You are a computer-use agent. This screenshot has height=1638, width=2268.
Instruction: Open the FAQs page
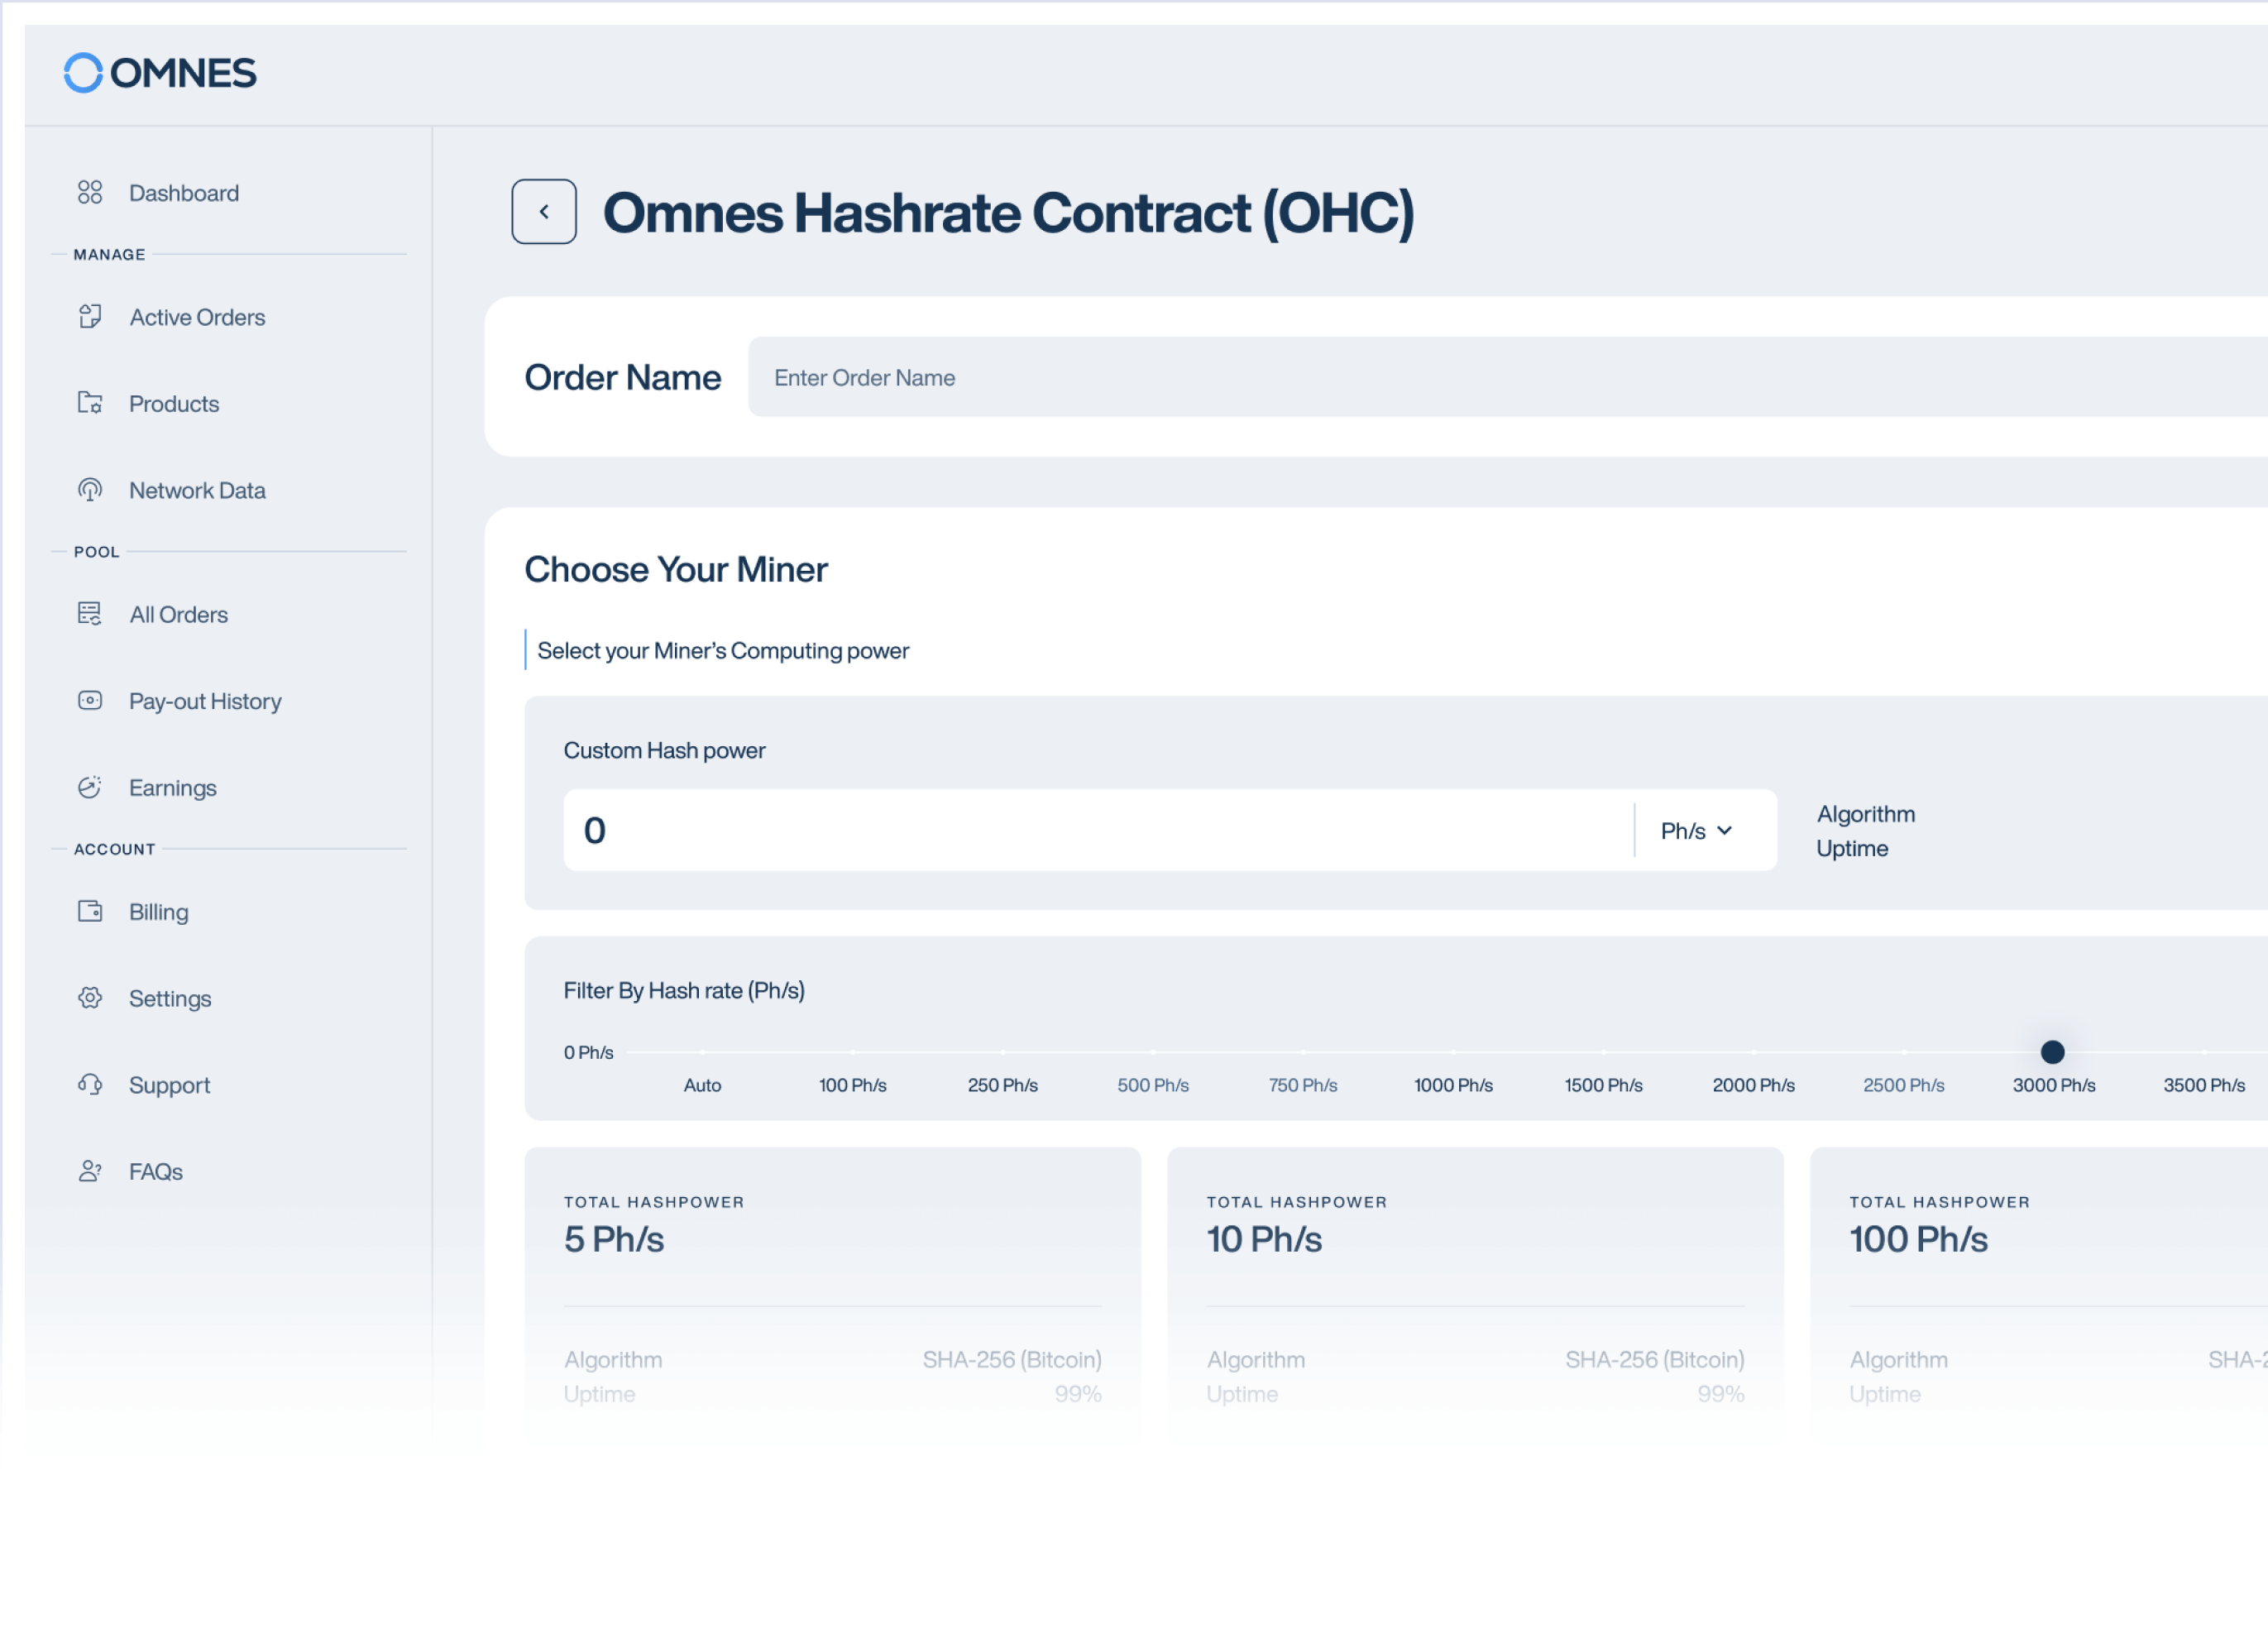click(155, 1172)
